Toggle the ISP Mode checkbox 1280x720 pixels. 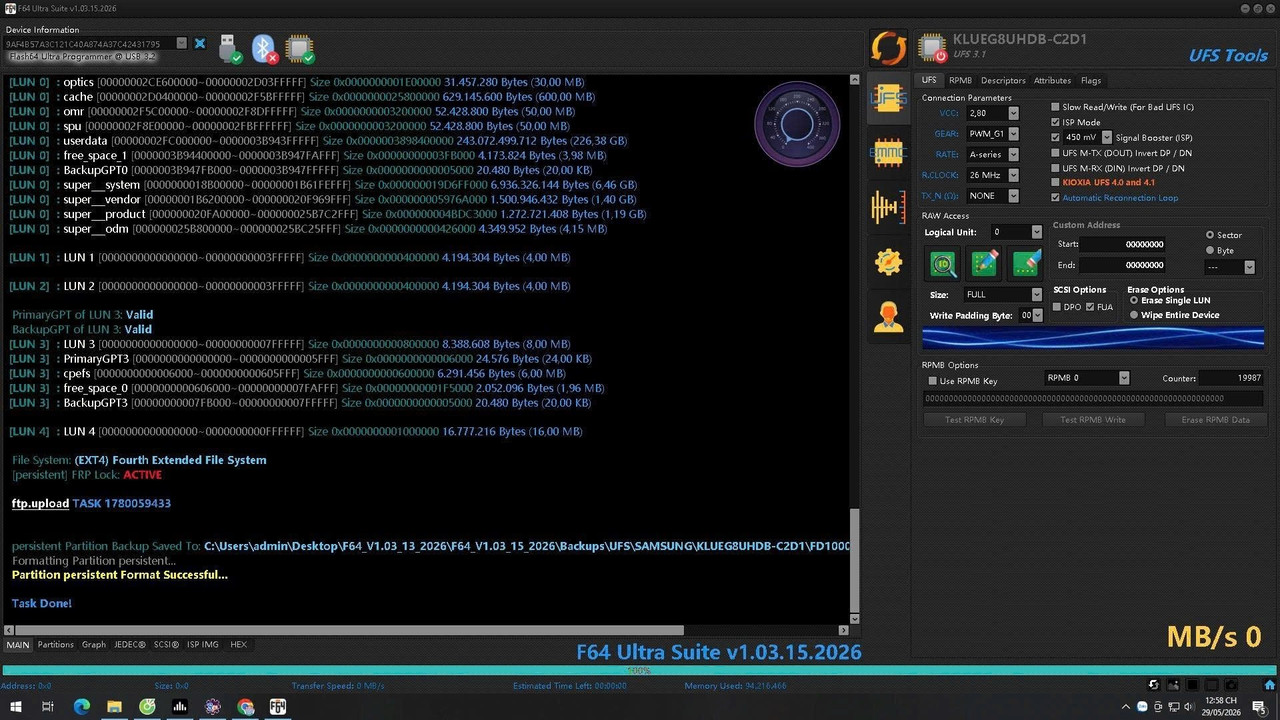point(1056,122)
